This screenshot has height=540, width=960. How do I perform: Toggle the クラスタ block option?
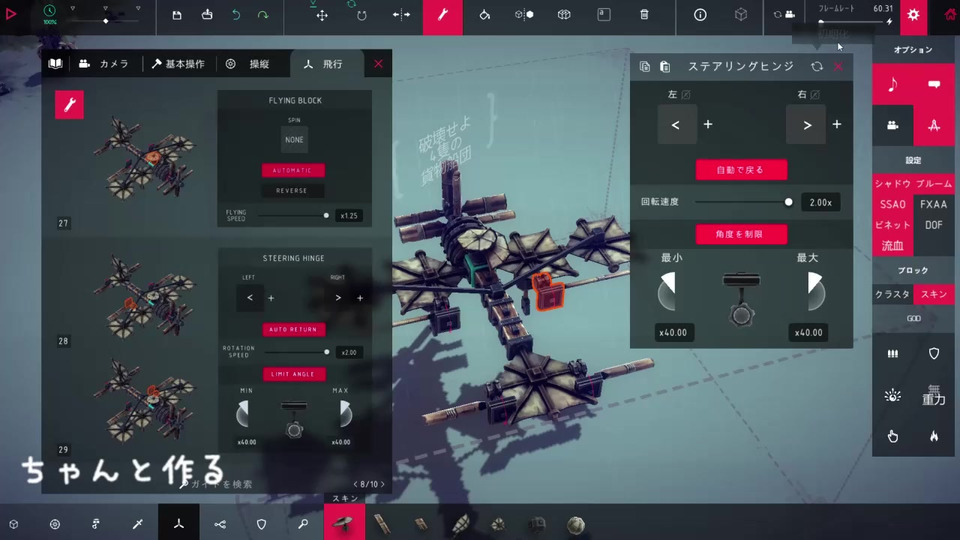point(893,294)
